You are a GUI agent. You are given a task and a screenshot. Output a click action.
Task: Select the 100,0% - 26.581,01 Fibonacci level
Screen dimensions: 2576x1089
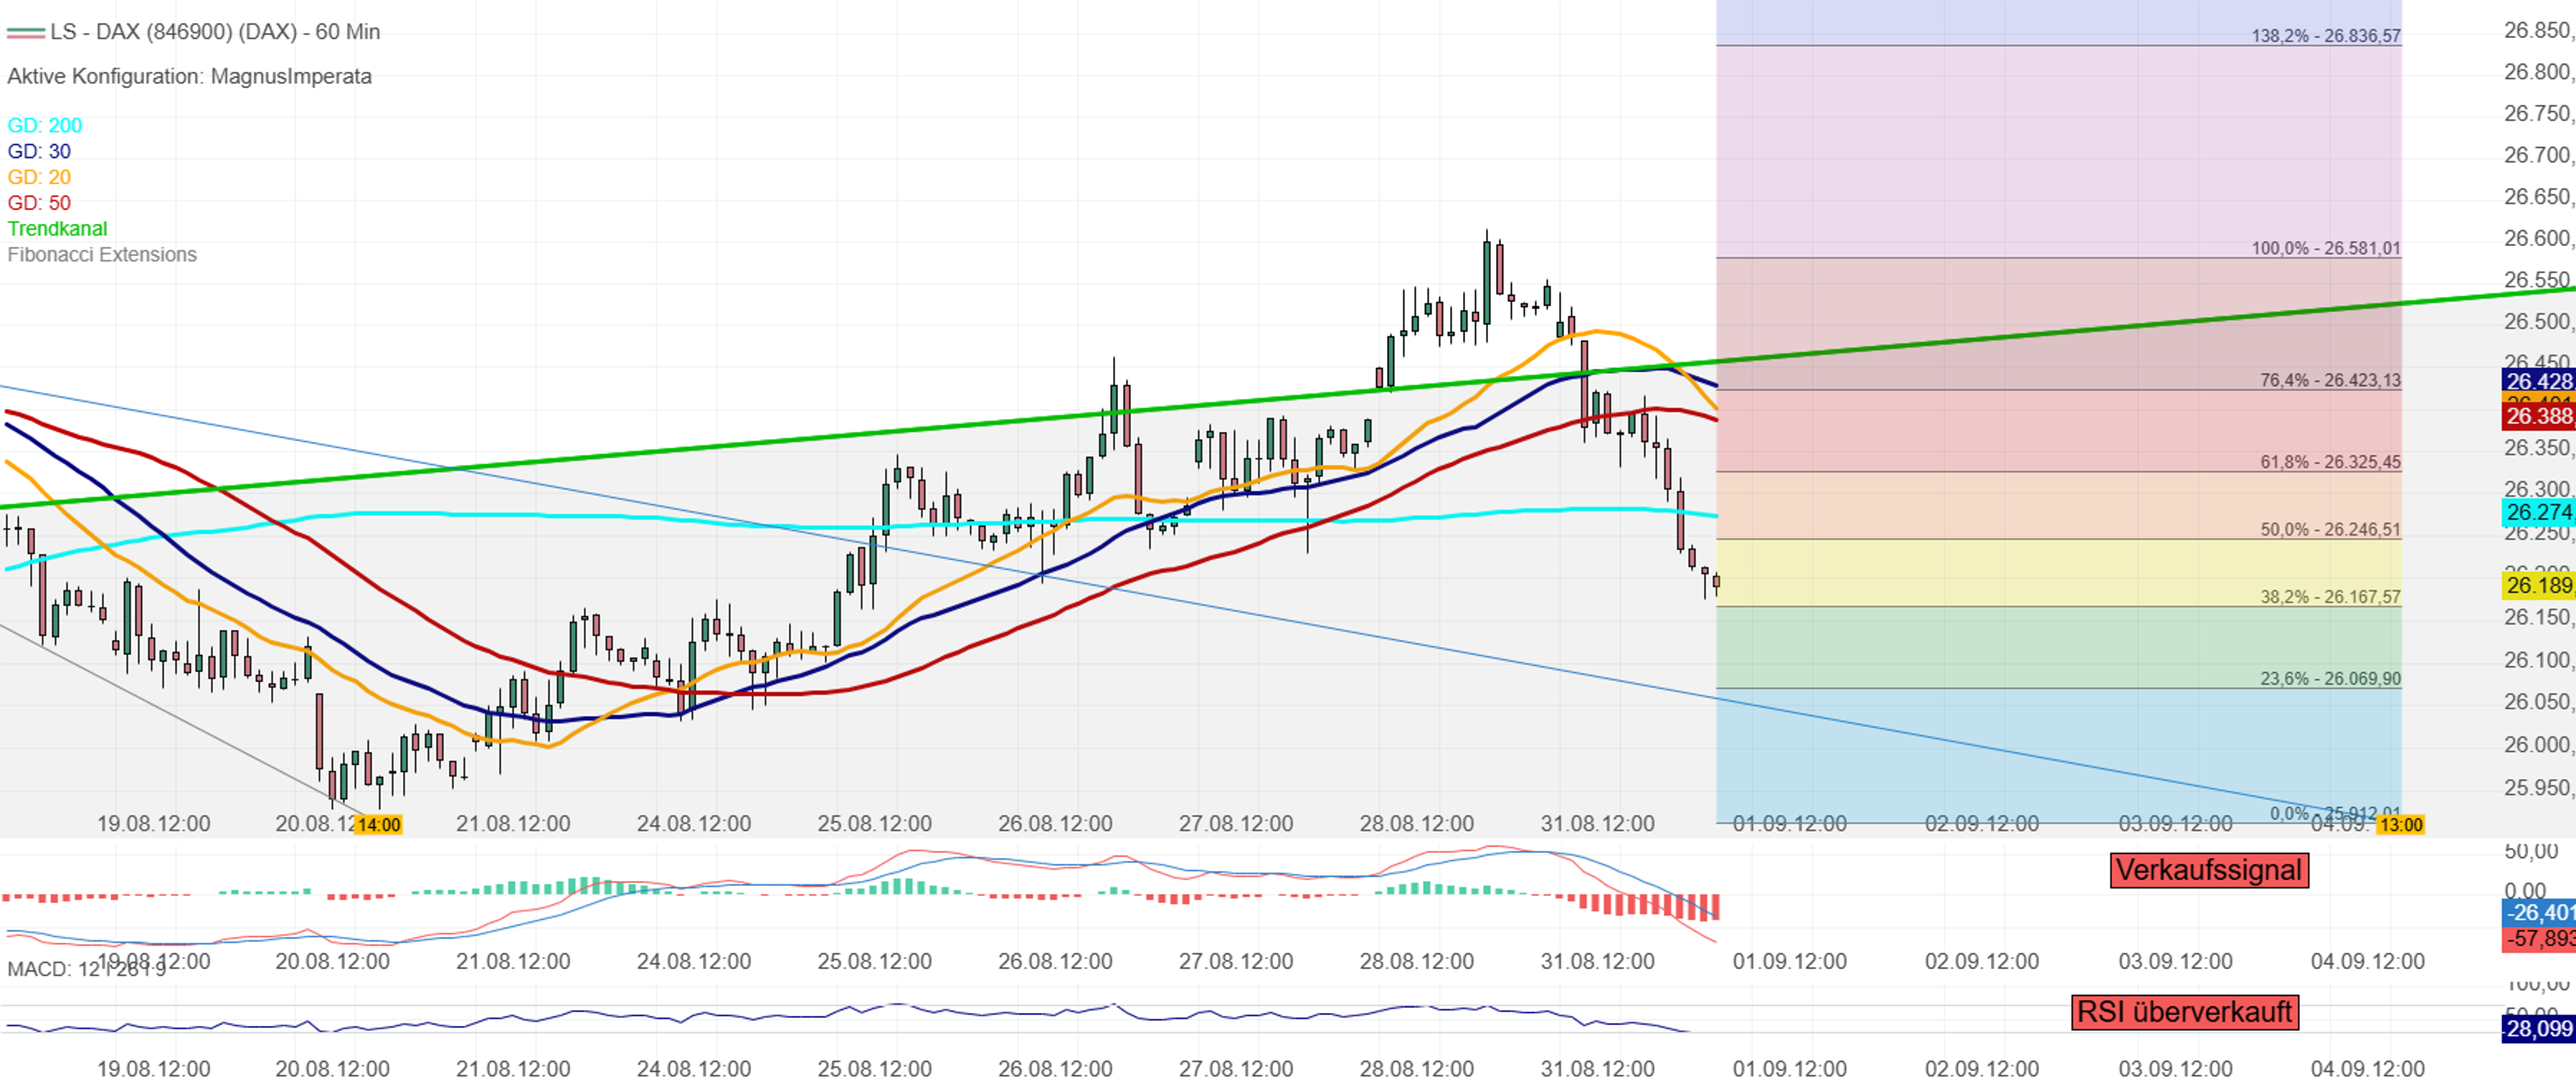[x=2326, y=248]
